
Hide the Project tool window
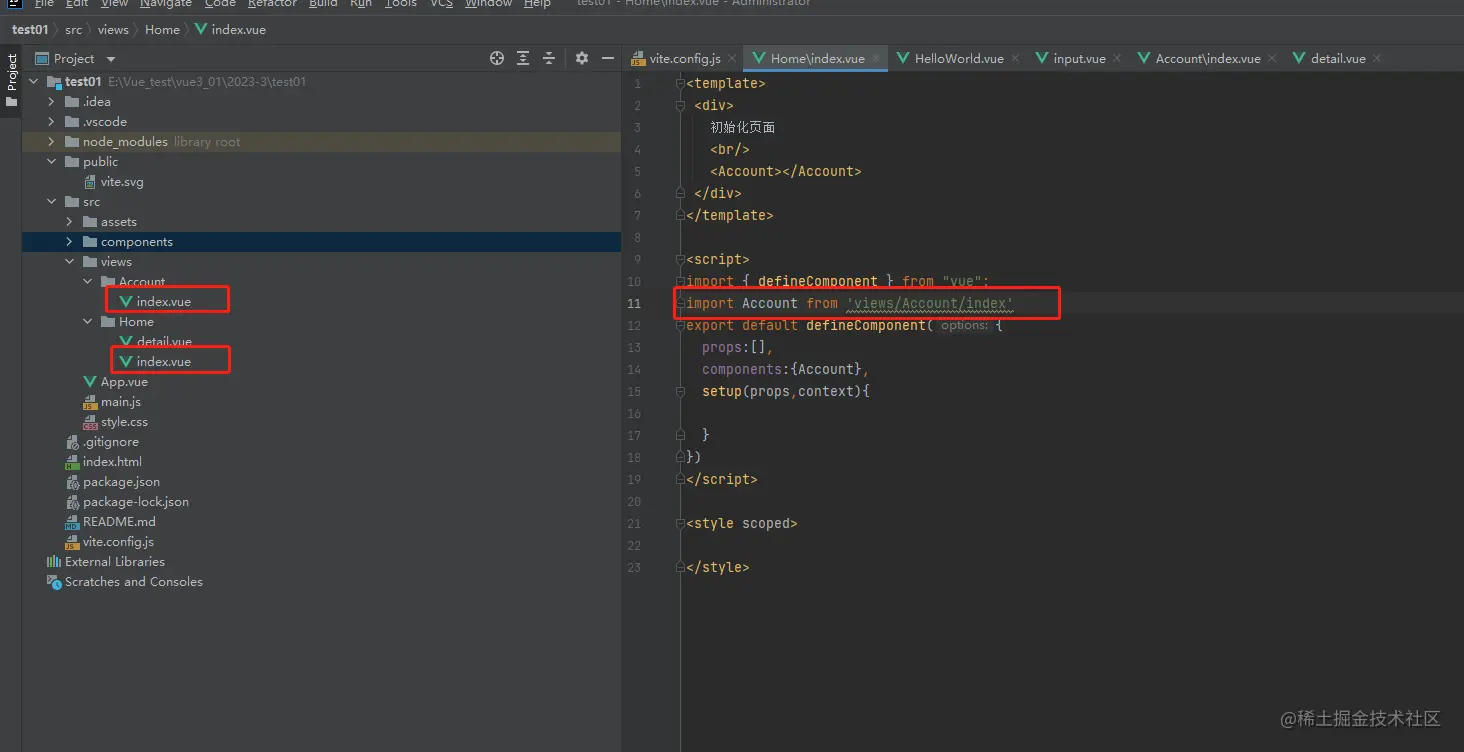(x=607, y=59)
